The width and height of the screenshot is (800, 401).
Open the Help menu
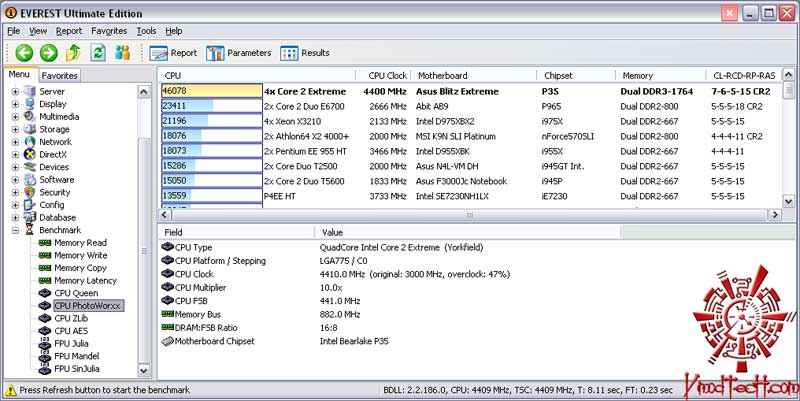[173, 31]
